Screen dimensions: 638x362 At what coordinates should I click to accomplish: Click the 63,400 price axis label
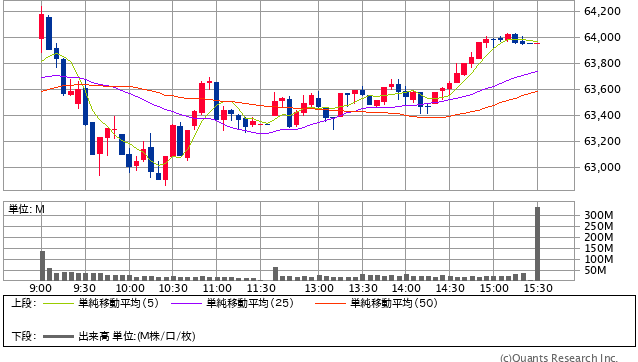click(x=602, y=116)
